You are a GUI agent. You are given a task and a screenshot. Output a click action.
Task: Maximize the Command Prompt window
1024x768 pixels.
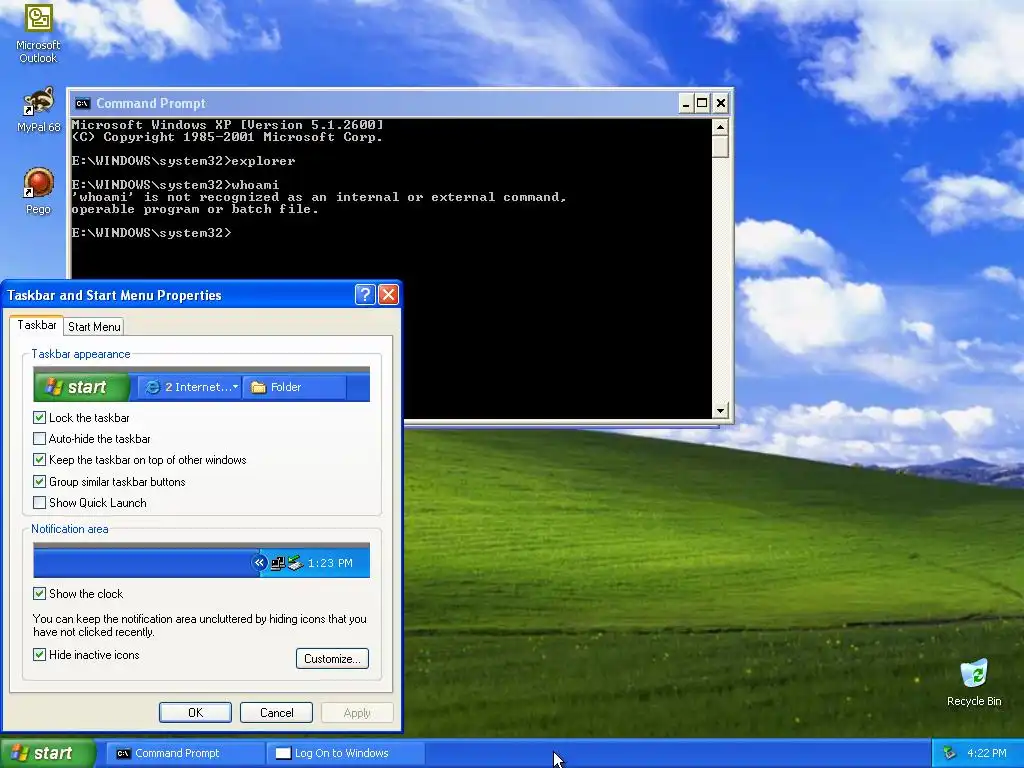tap(702, 103)
